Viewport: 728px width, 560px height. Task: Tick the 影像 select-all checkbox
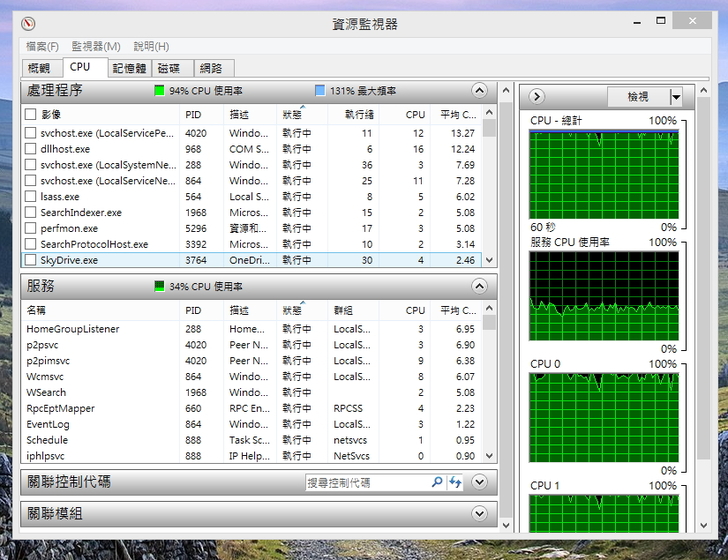tap(31, 115)
